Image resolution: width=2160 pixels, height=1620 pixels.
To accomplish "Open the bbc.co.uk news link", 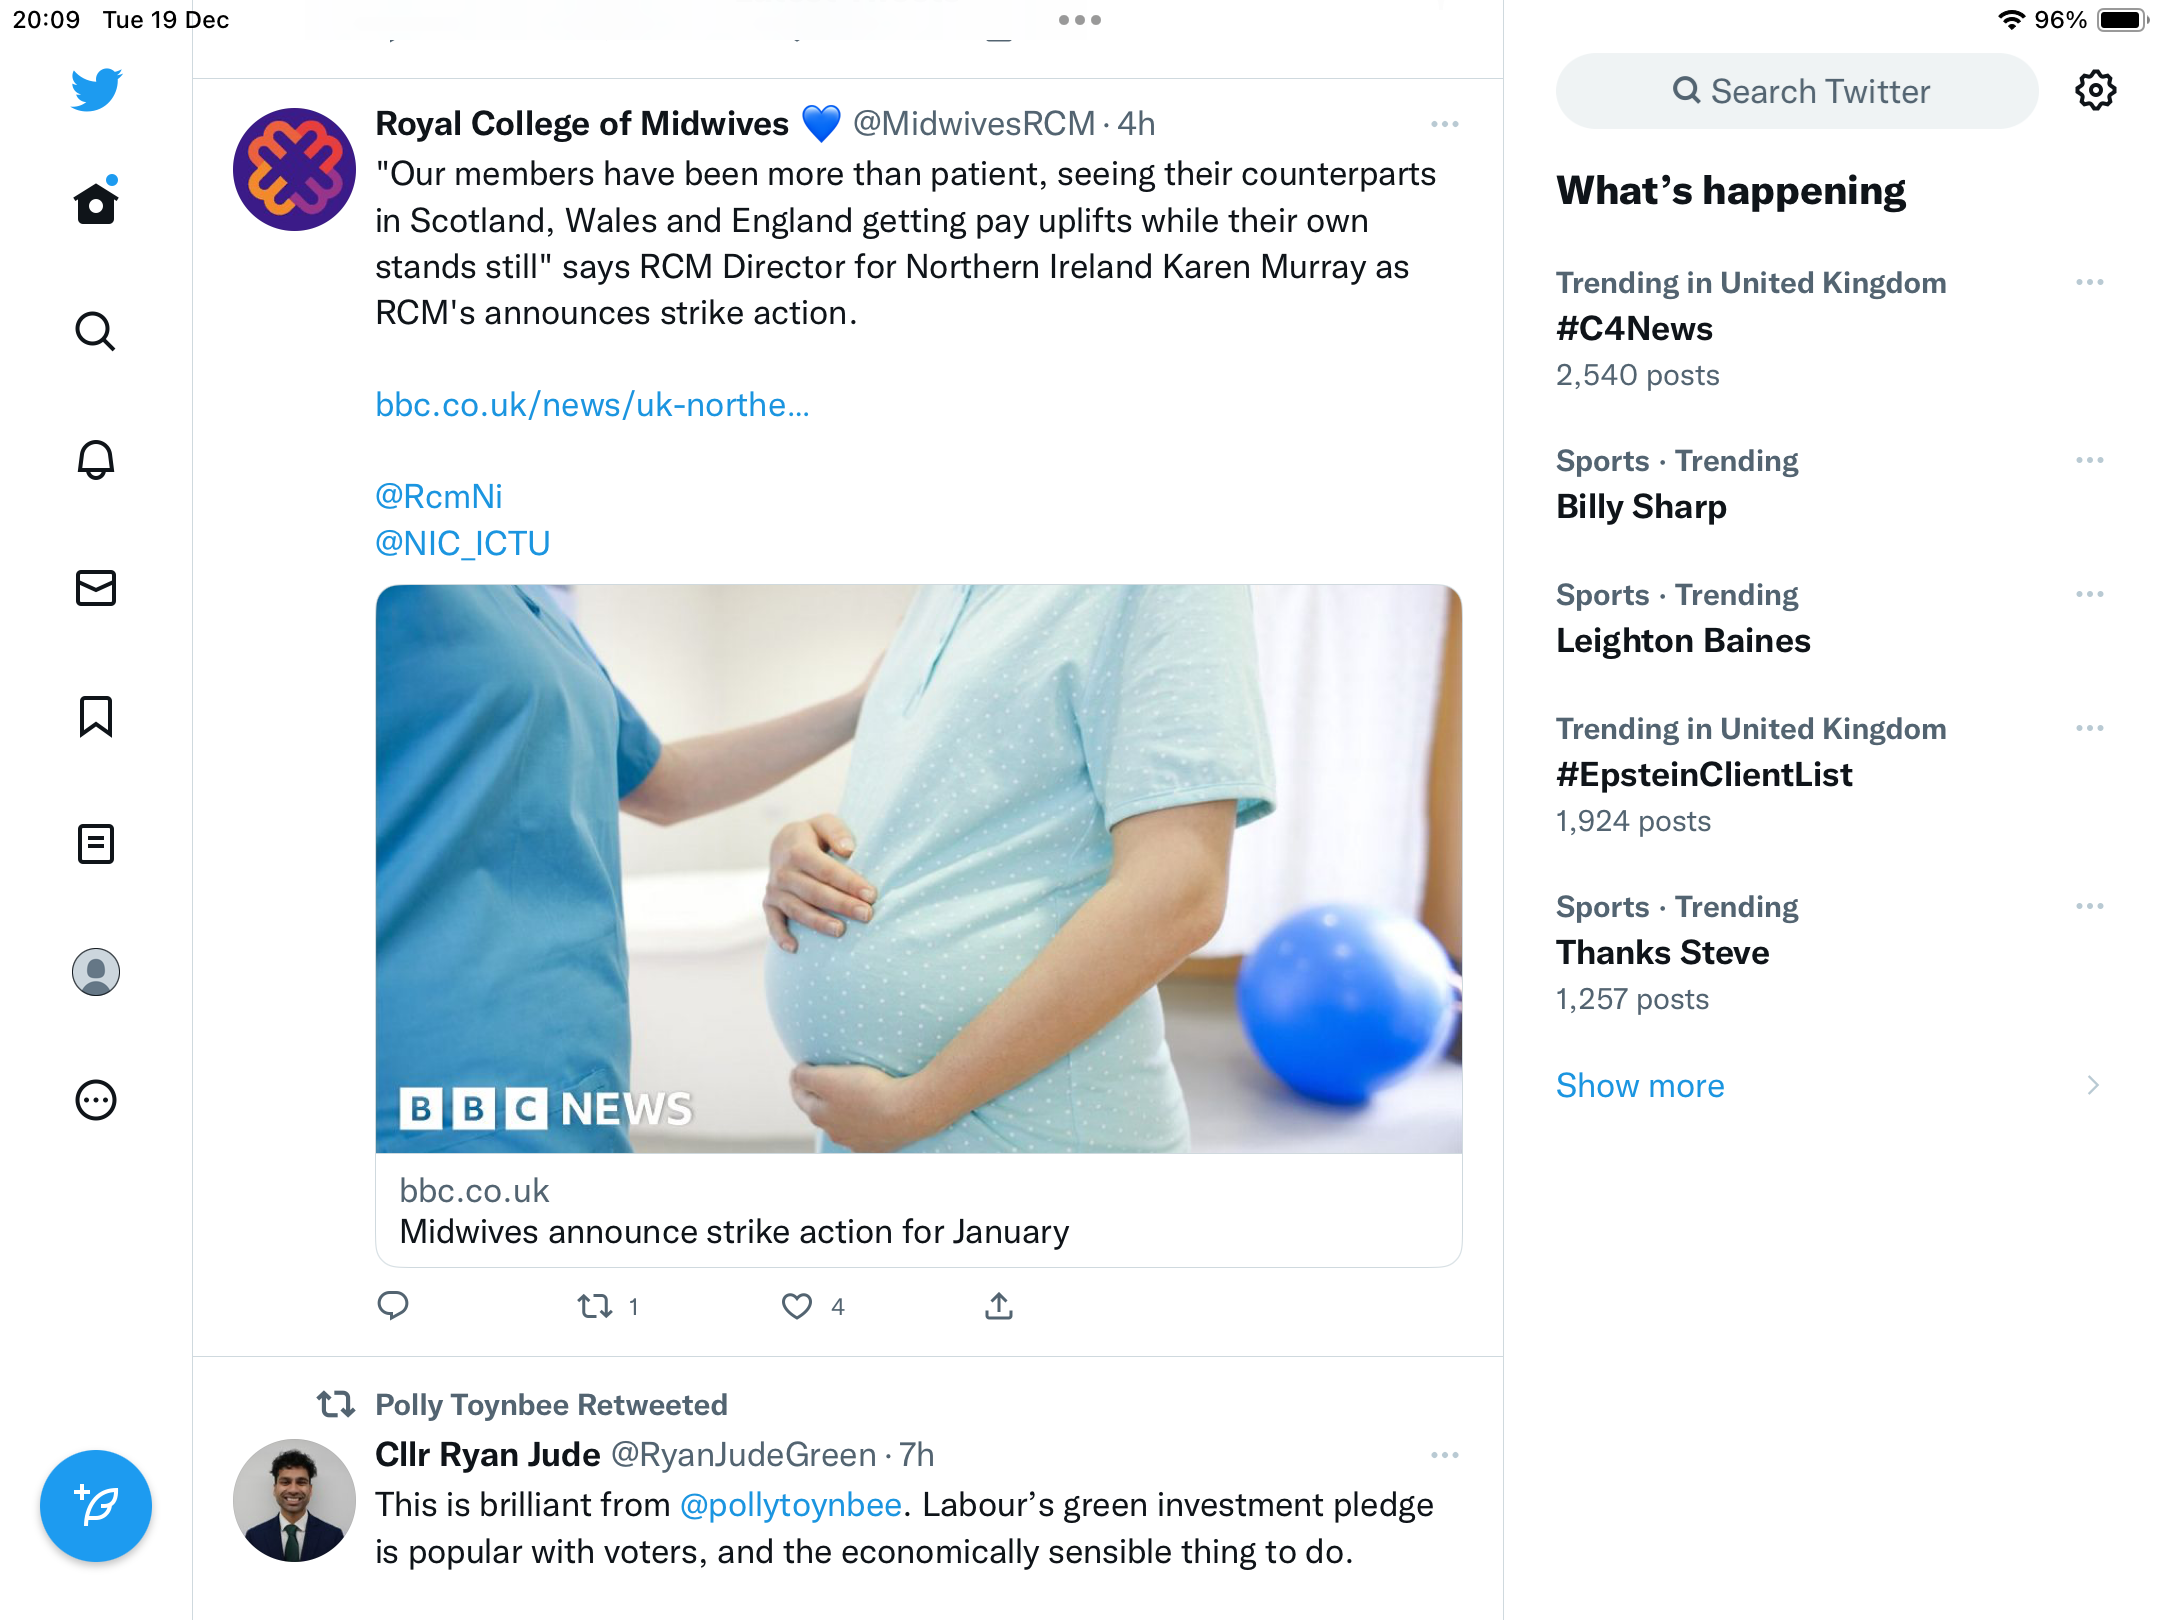I will click(592, 405).
